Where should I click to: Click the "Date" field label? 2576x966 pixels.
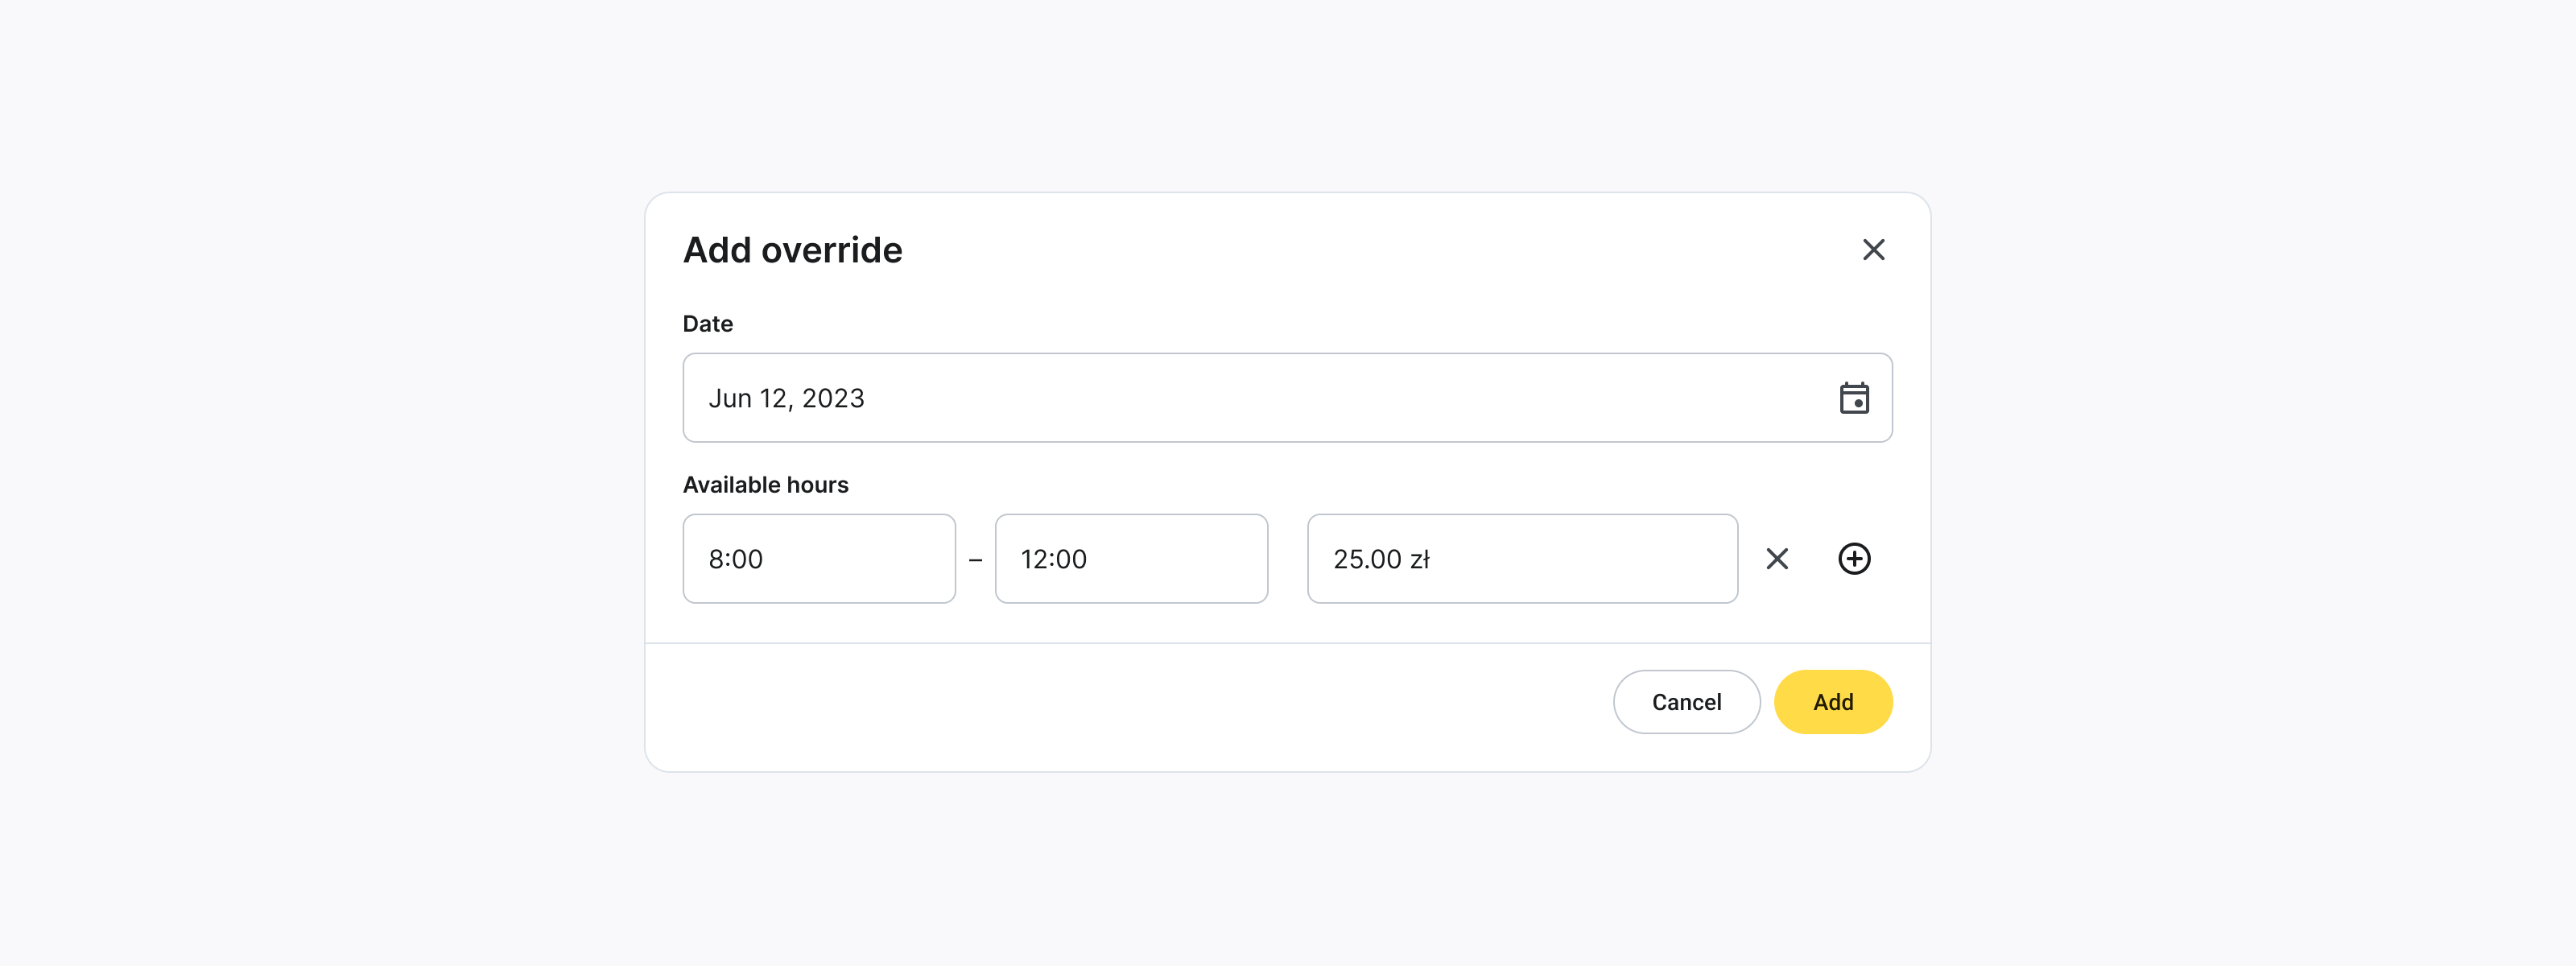pos(707,324)
